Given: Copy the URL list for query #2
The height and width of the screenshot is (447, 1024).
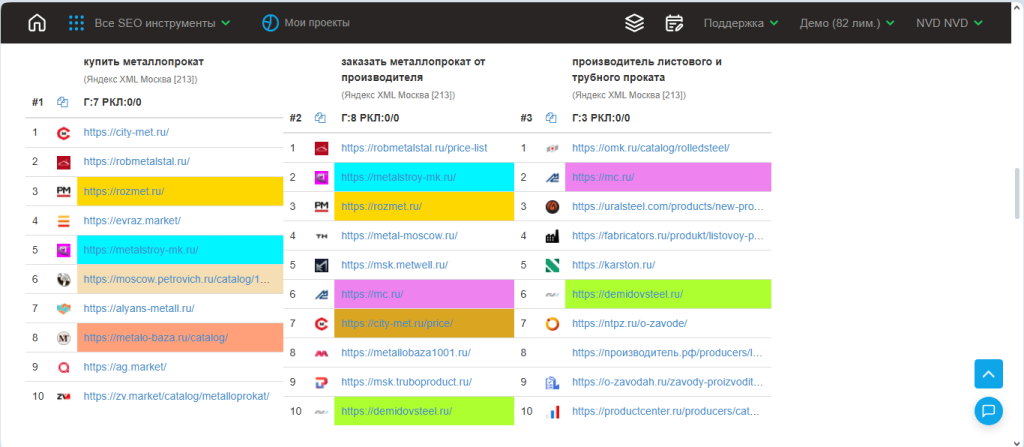Looking at the screenshot, I should click(321, 118).
